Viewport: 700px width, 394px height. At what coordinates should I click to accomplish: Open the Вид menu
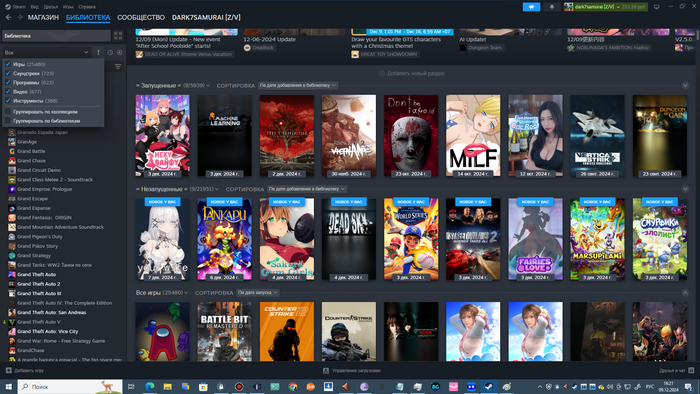tap(34, 7)
